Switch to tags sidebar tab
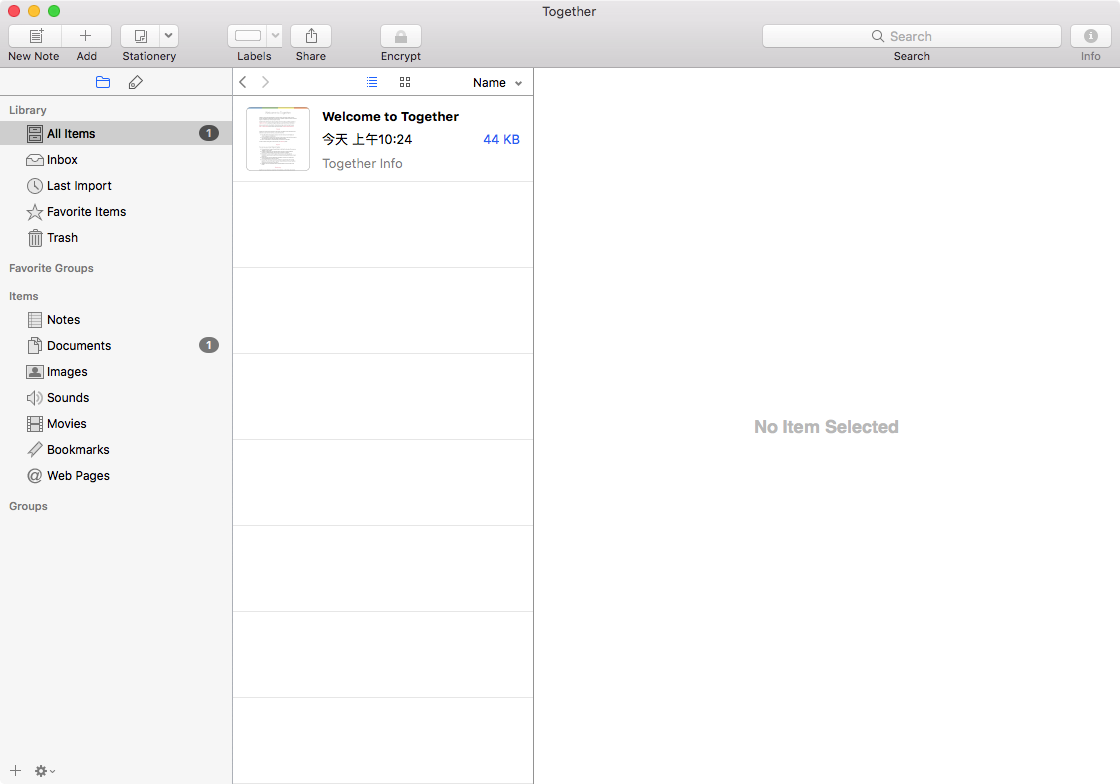The width and height of the screenshot is (1120, 784). [x=136, y=82]
